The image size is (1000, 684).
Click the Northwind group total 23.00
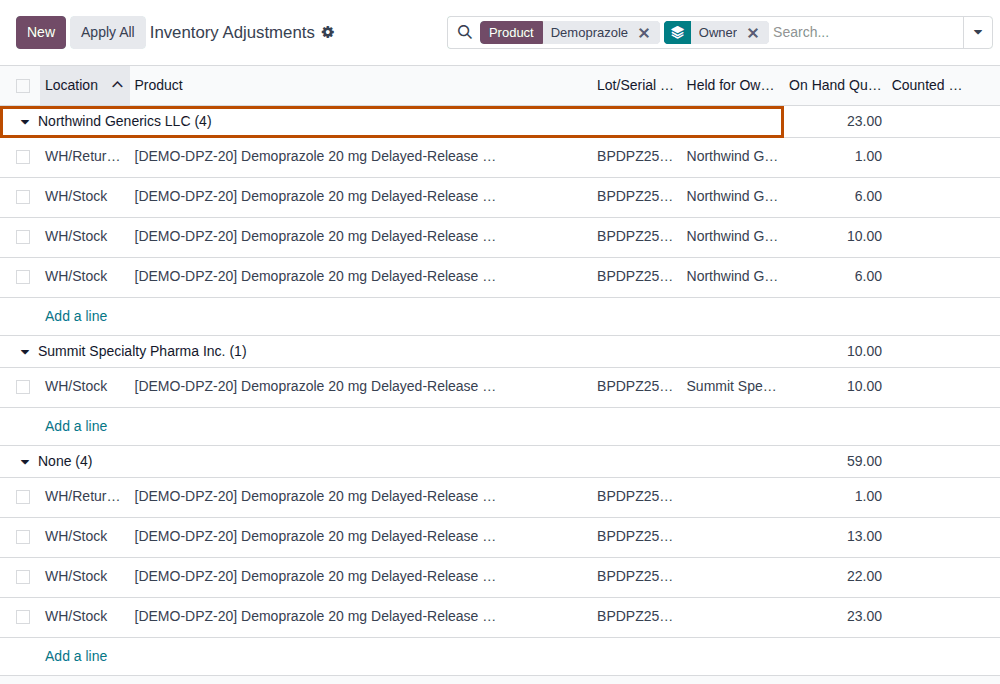[864, 121]
